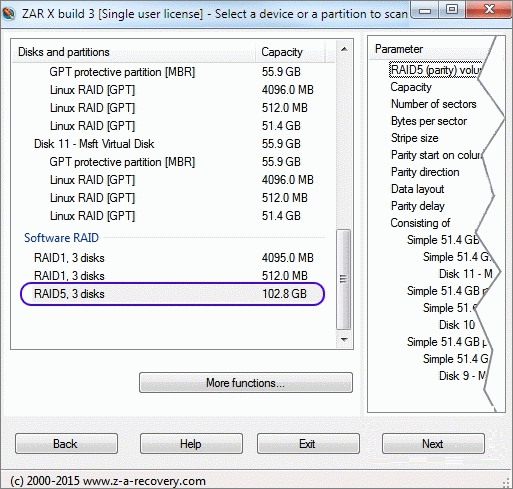The height and width of the screenshot is (489, 513).
Task: Select the Consisting of parameter row
Action: click(x=420, y=223)
